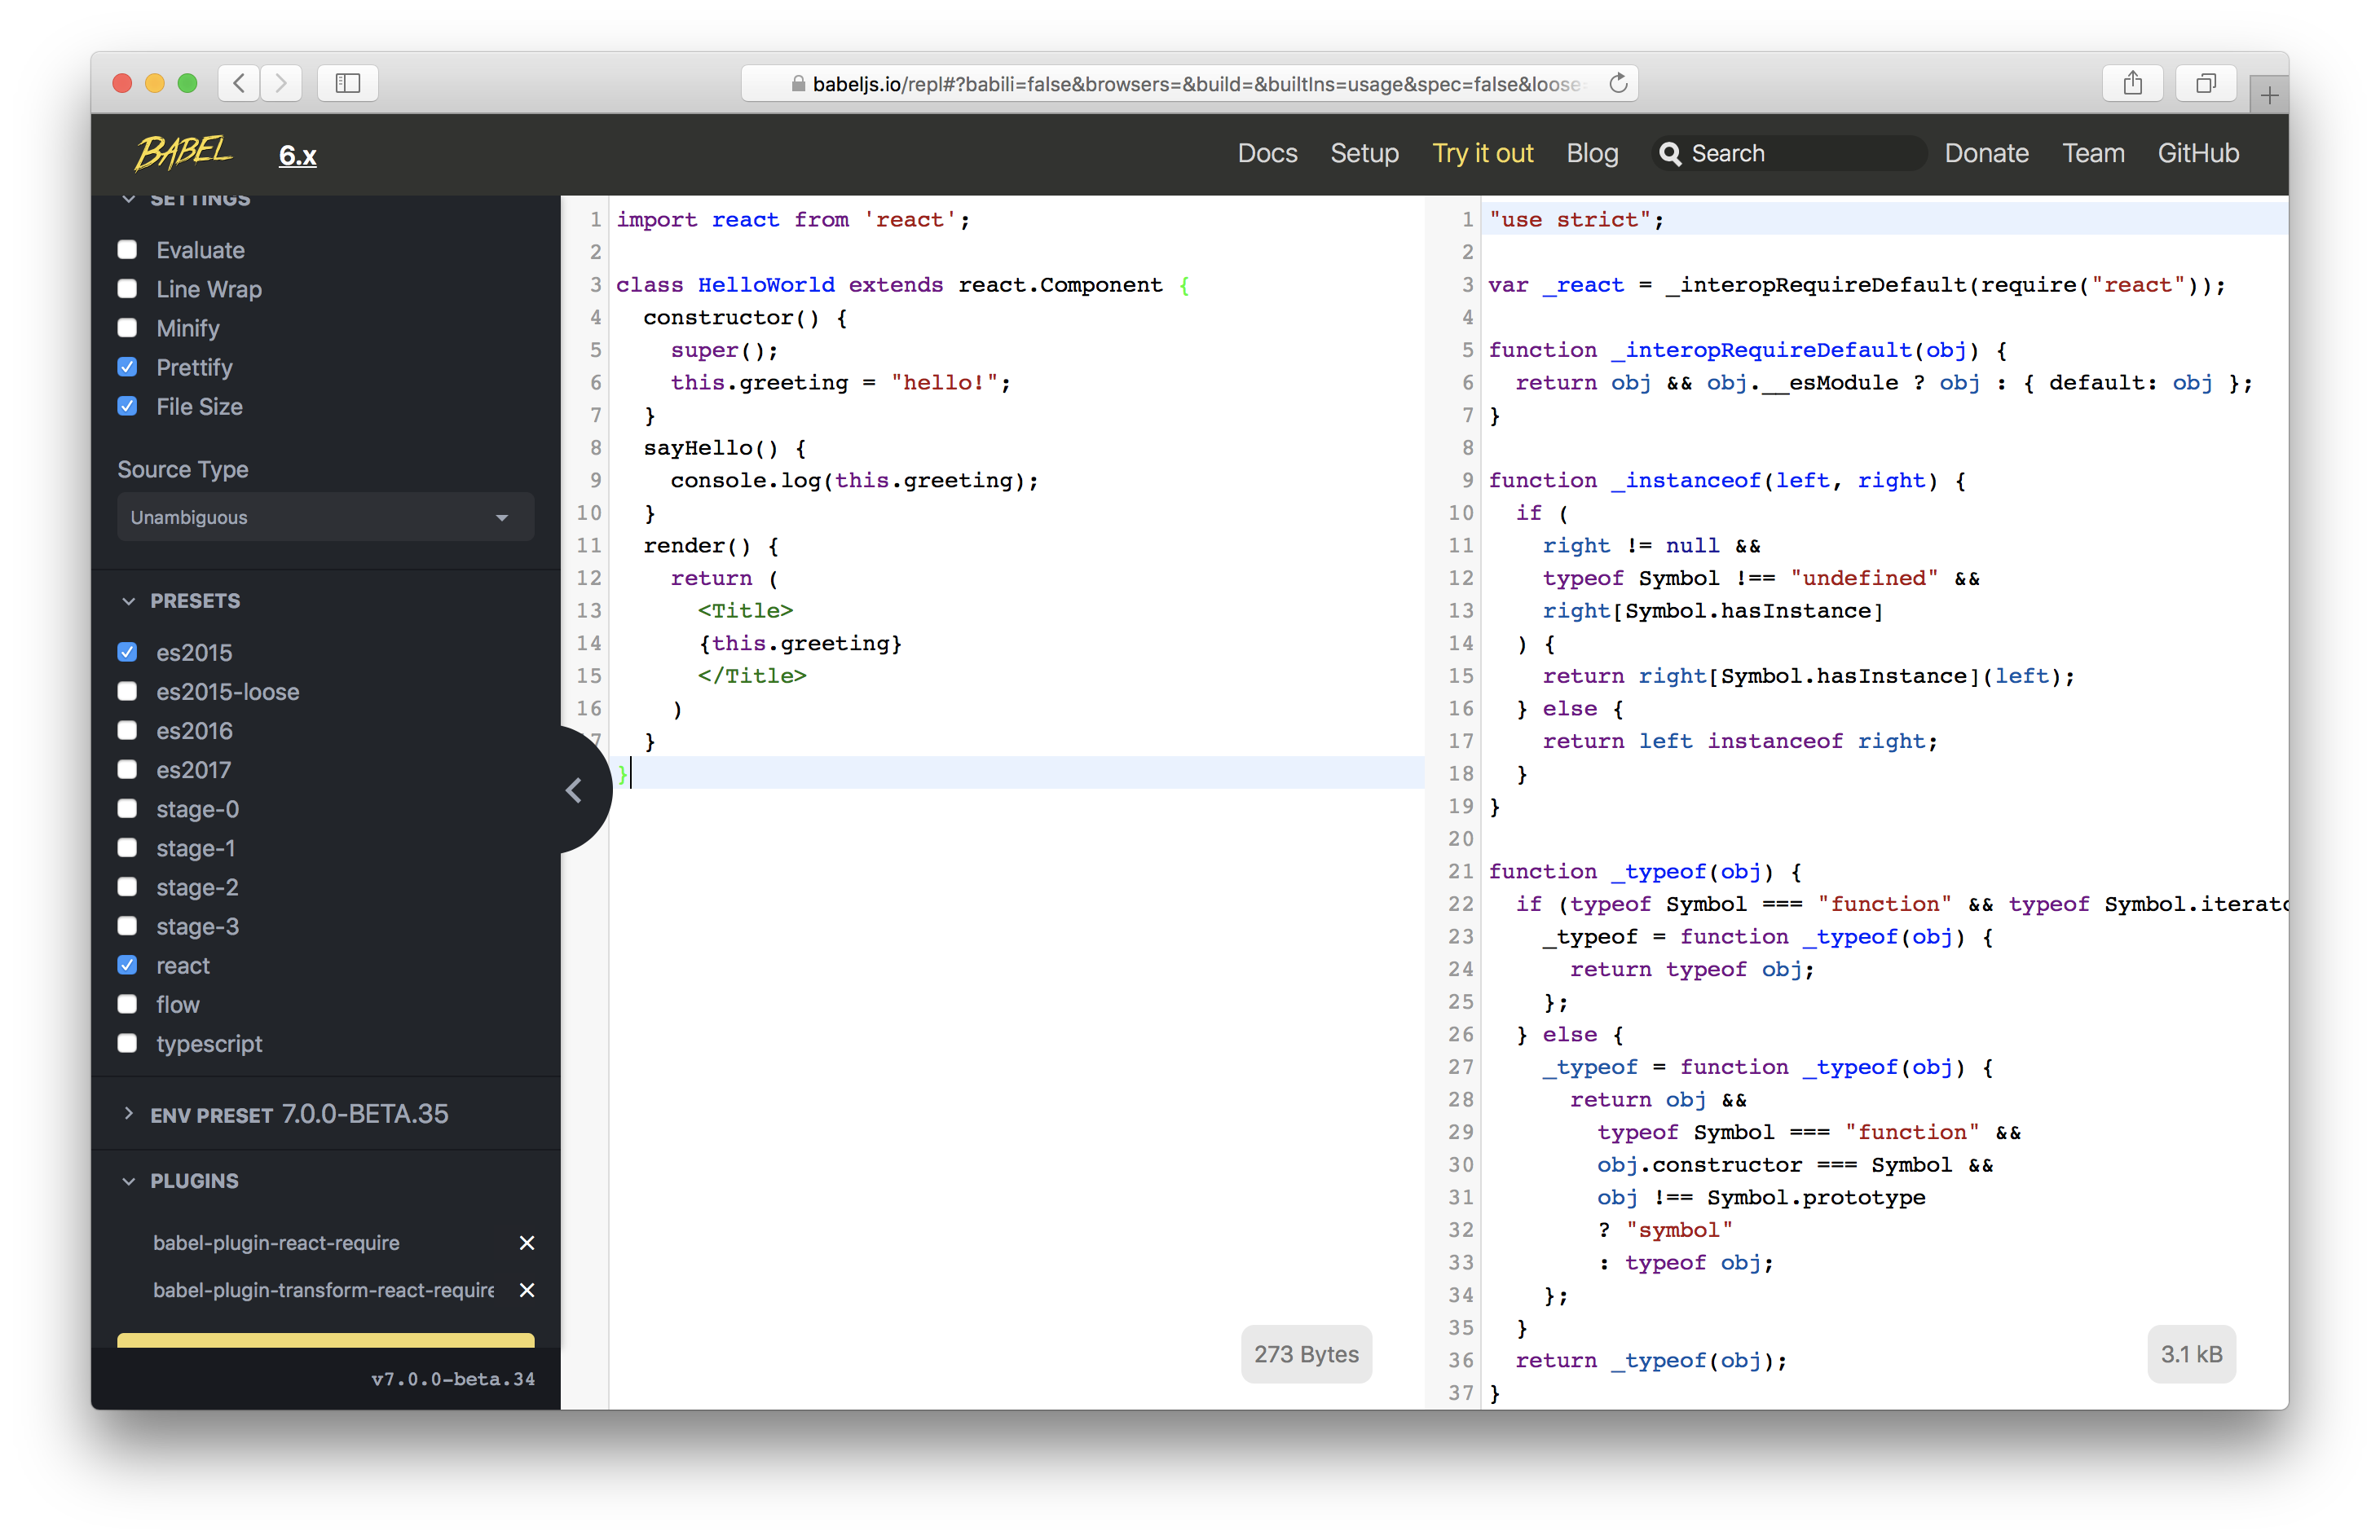Click the Search icon in navigation
Image resolution: width=2380 pixels, height=1540 pixels.
[x=1671, y=154]
